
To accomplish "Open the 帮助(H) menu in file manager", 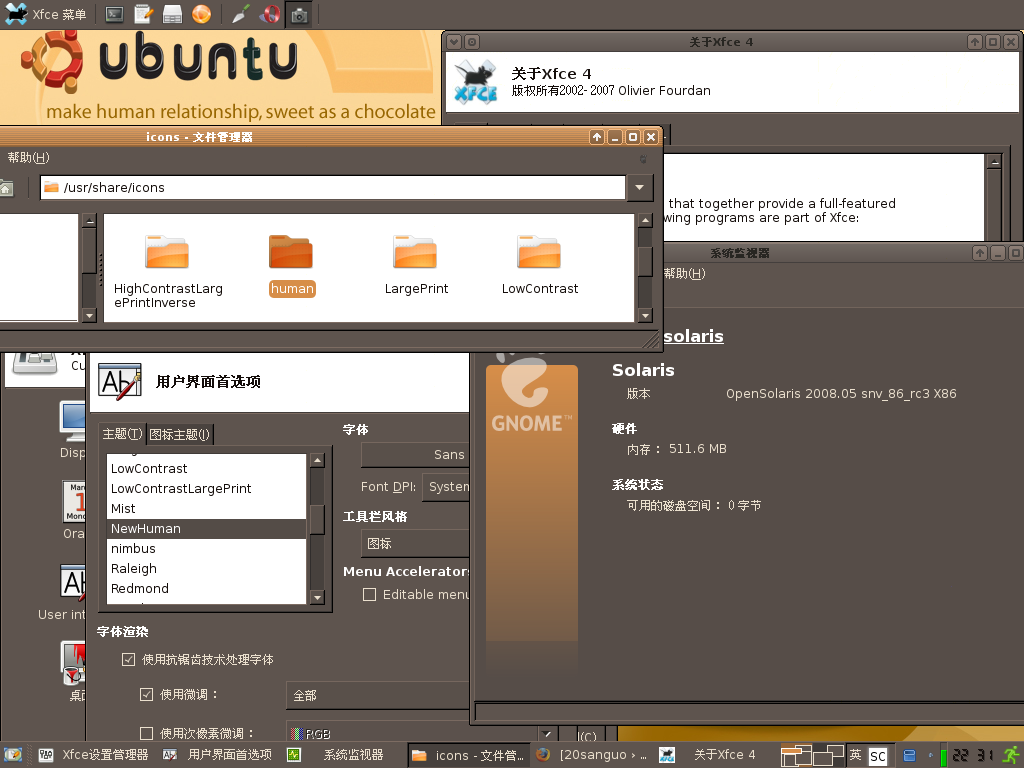I will click(28, 157).
